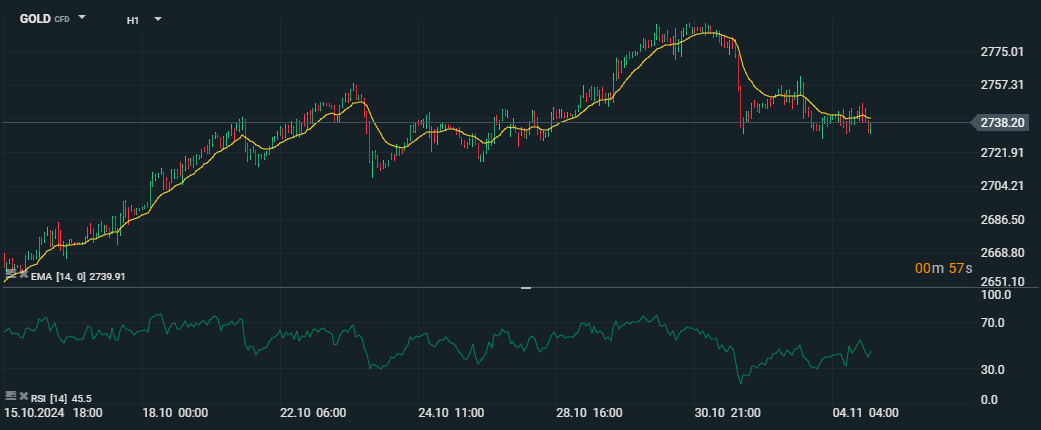The height and width of the screenshot is (430, 1041).
Task: Click the RSI 30.0 level label
Action: point(995,370)
